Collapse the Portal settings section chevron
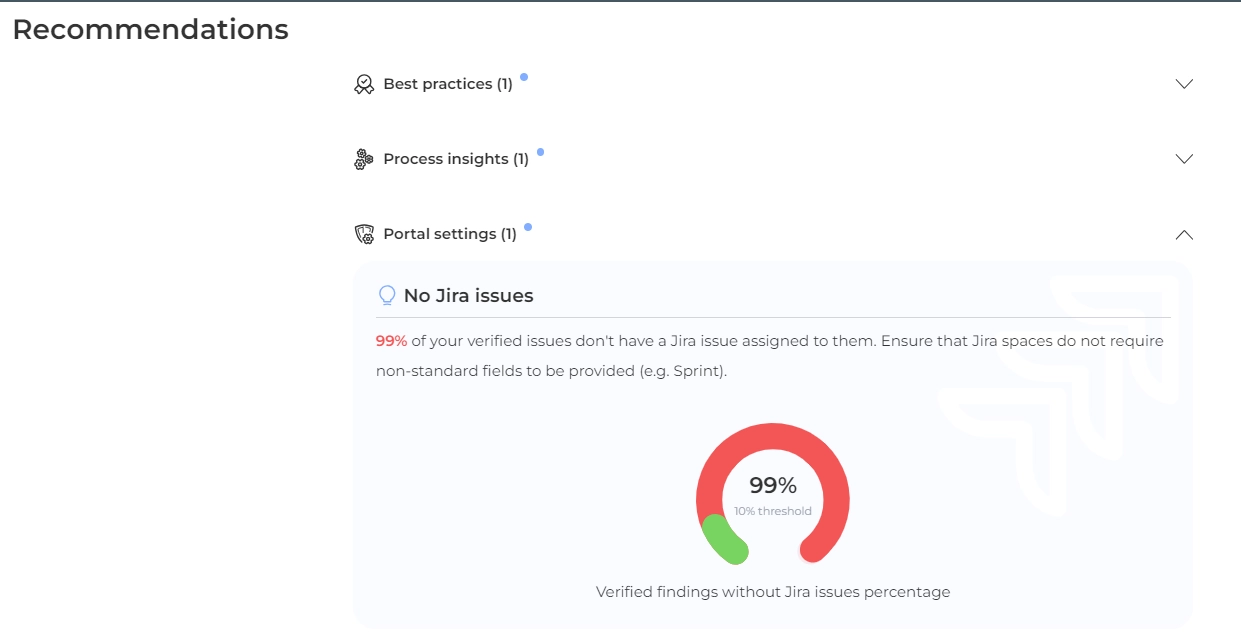The image size is (1241, 633). coord(1184,234)
